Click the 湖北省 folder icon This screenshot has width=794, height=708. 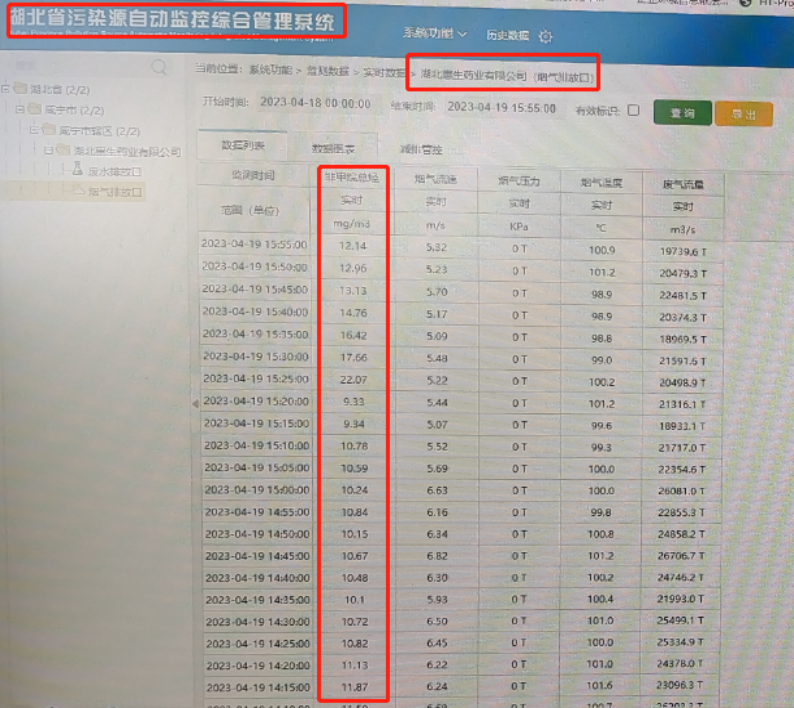click(21, 89)
